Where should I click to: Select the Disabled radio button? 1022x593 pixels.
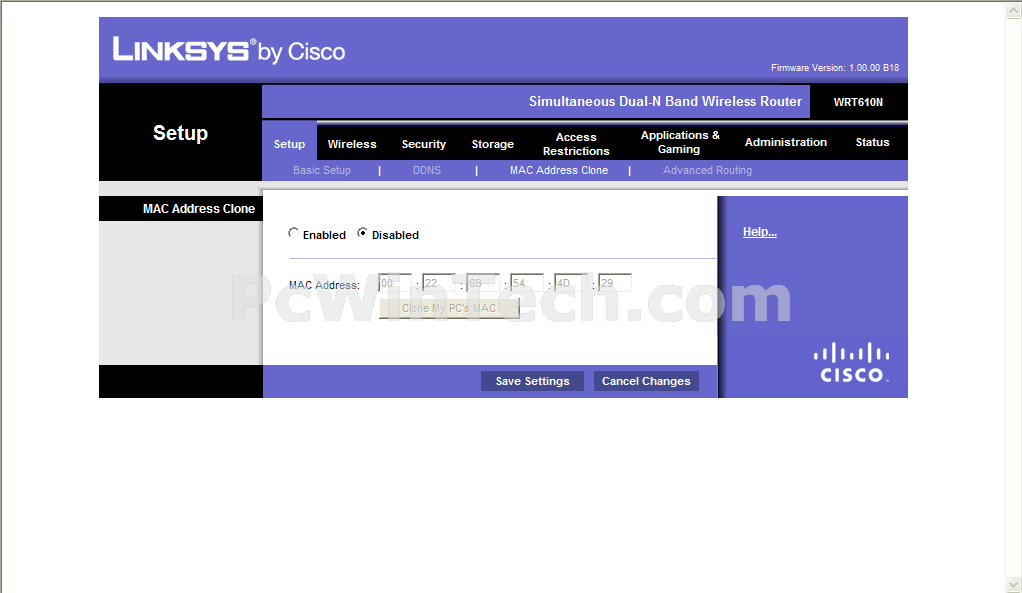click(x=362, y=233)
